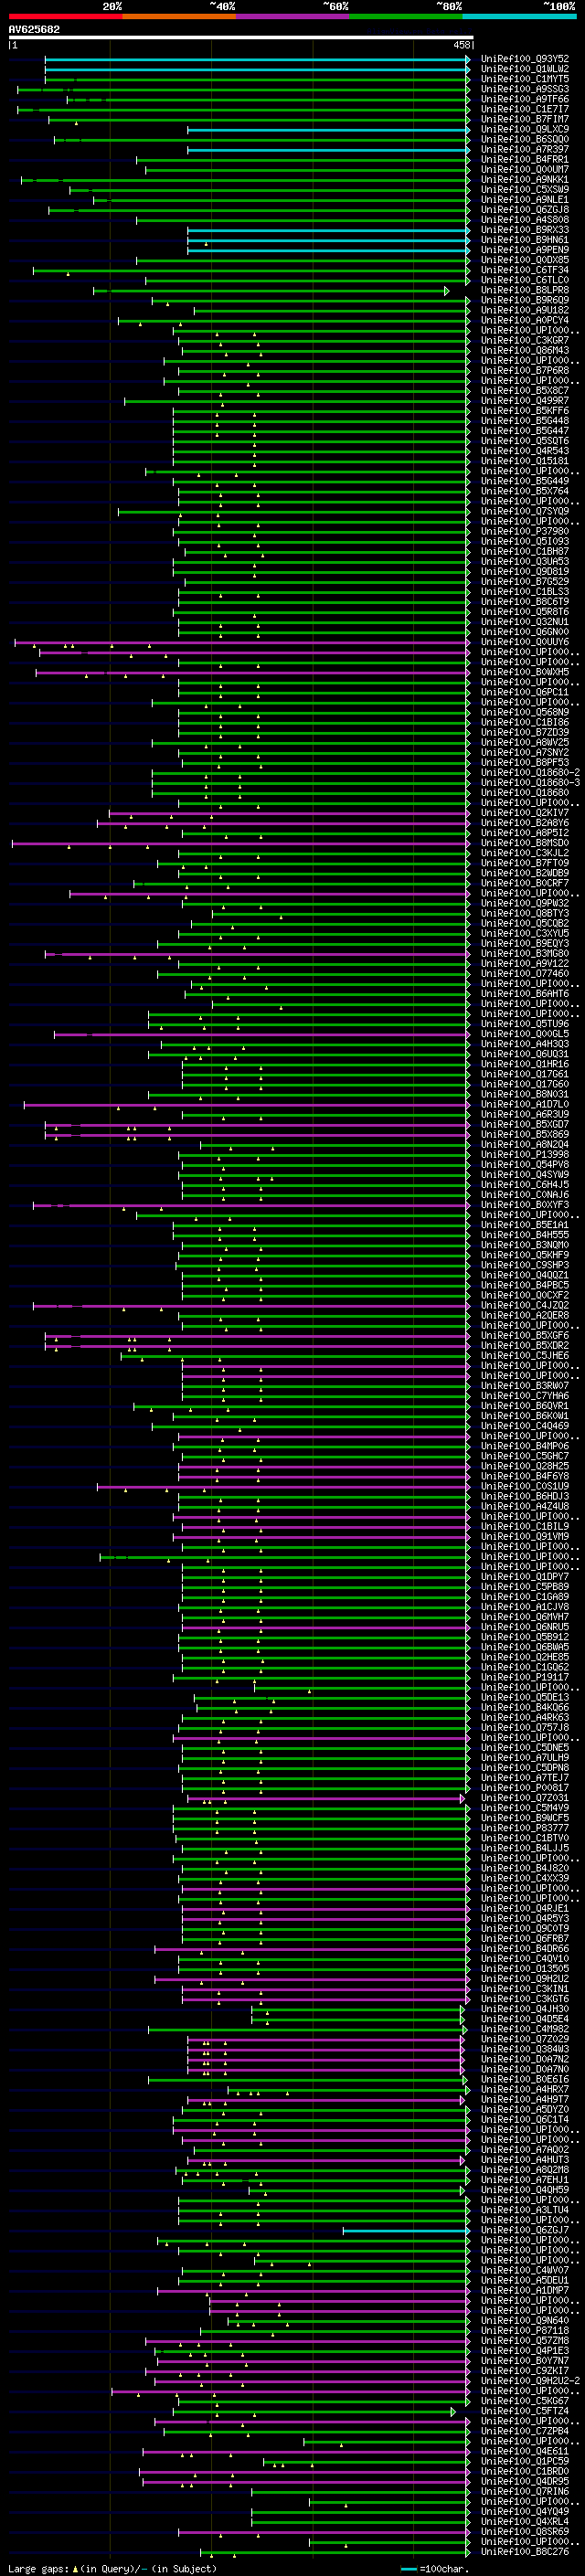
Task: Select the UniRef100_C4JZQ2 entry
Action: point(525,1306)
